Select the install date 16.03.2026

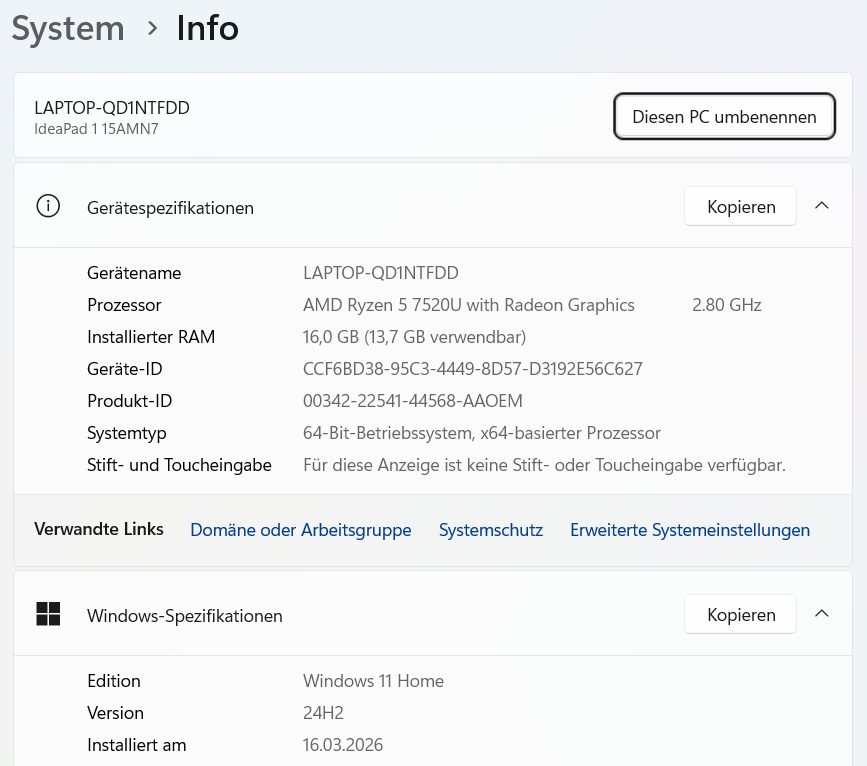click(343, 745)
